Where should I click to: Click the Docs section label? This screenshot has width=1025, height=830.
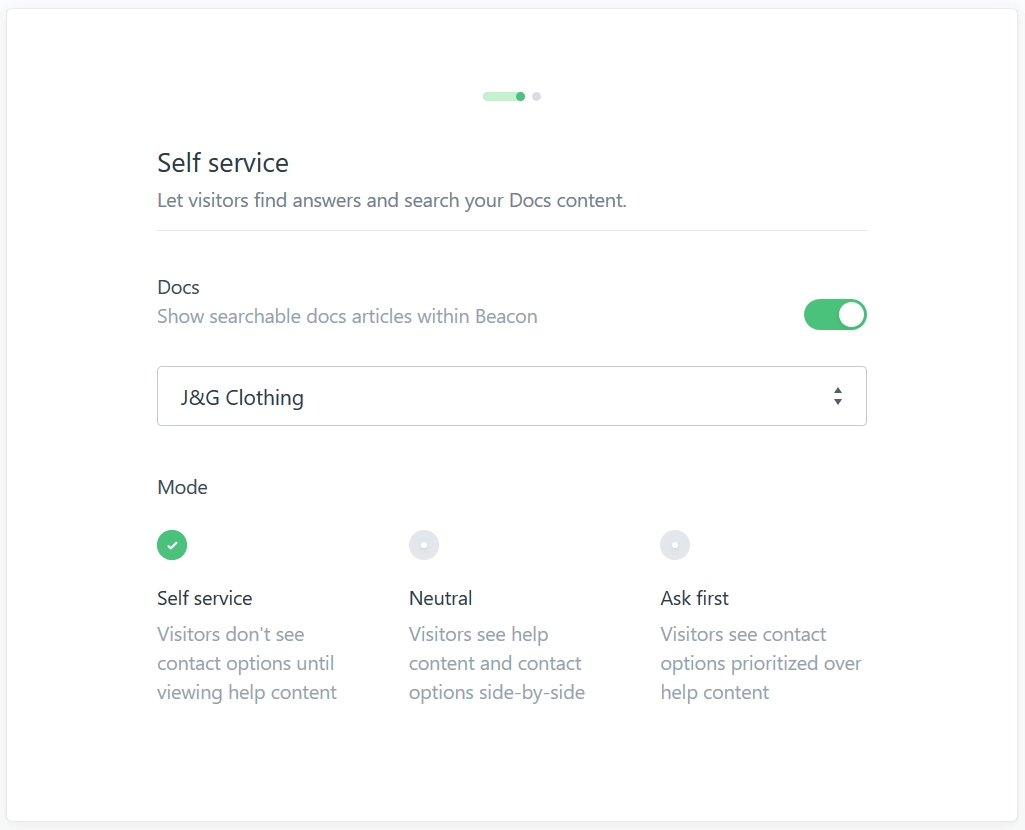(178, 287)
